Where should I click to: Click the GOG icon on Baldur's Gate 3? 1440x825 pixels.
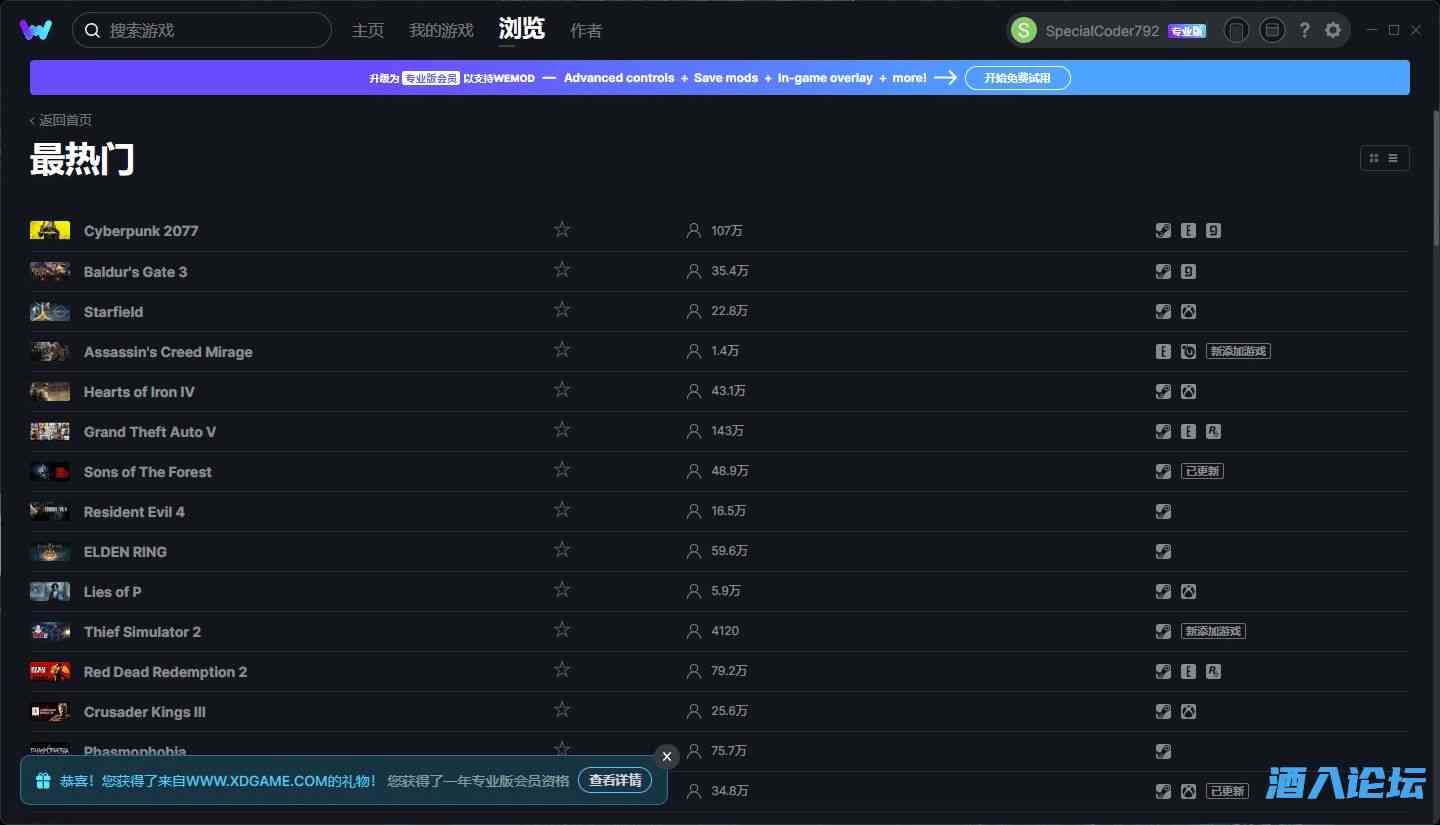[1188, 272]
